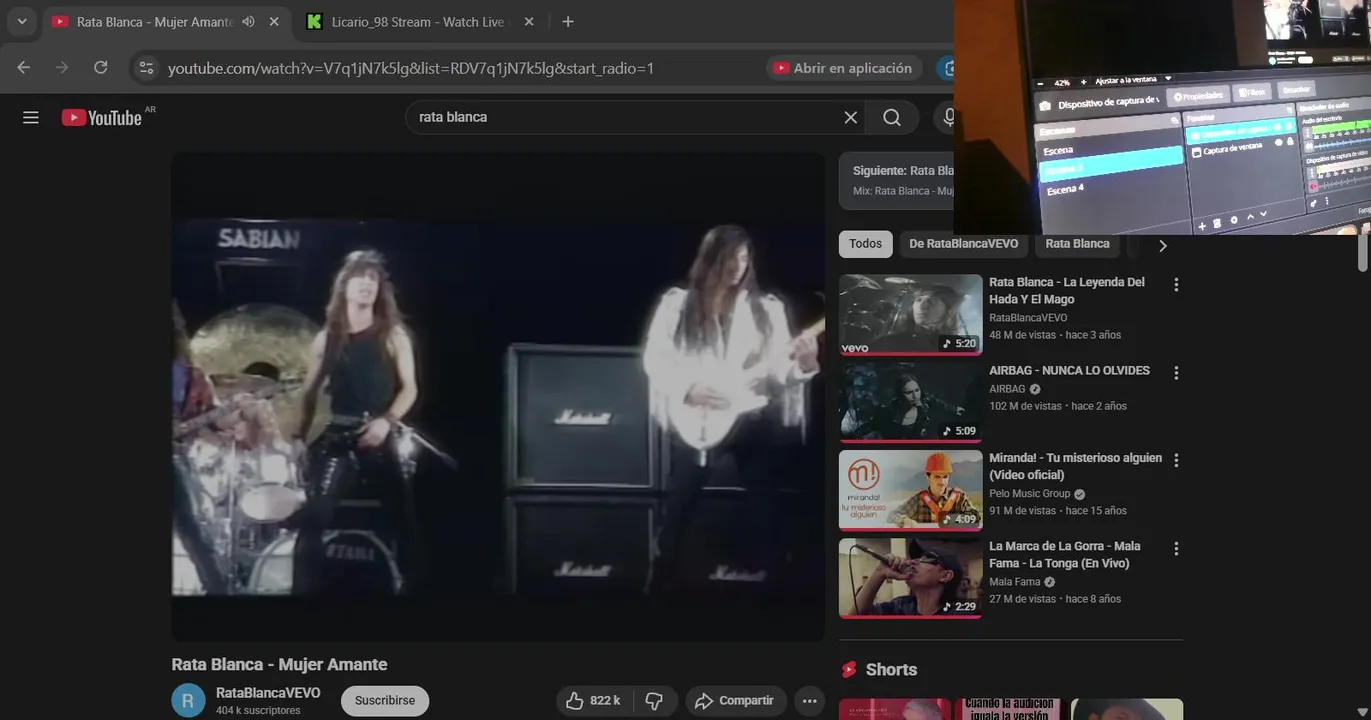This screenshot has height=720, width=1371.
Task: Open more actions menu below video
Action: (x=810, y=701)
